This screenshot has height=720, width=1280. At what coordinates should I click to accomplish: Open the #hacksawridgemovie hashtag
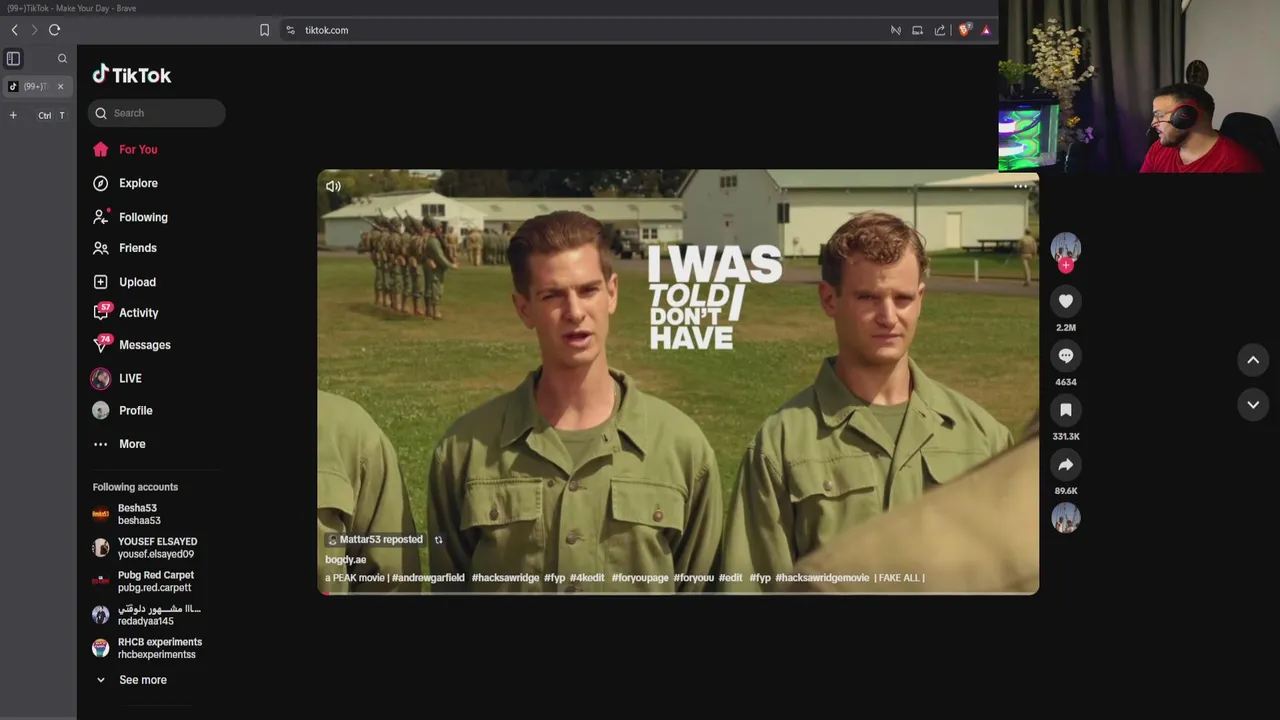point(822,578)
